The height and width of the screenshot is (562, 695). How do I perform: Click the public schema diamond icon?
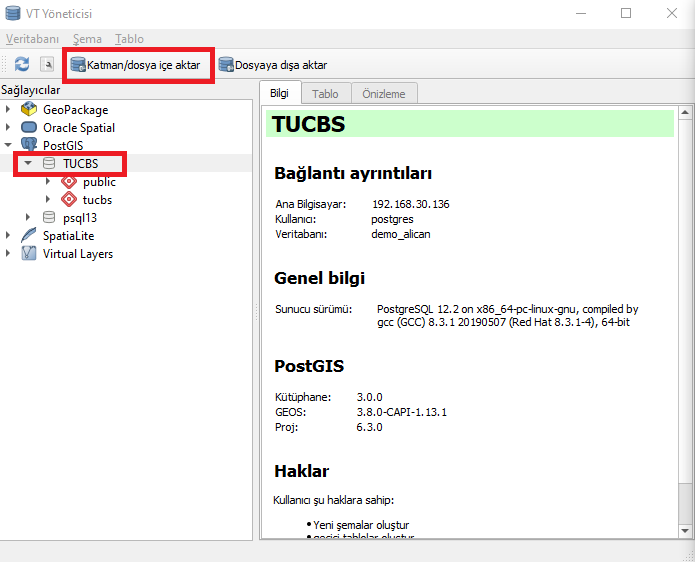point(69,181)
